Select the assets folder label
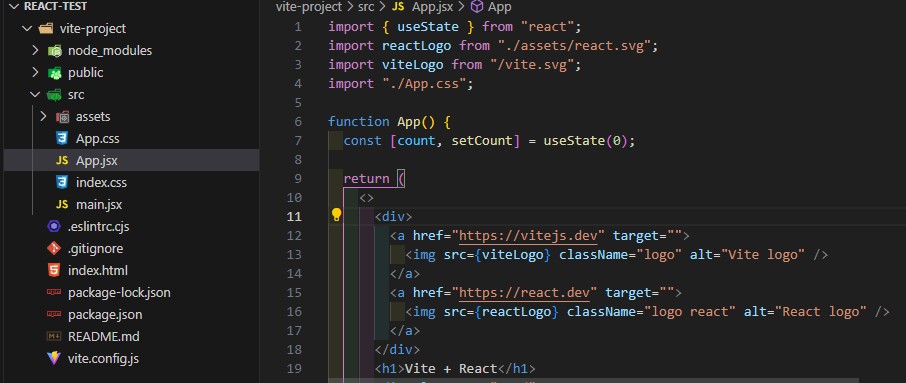 pyautogui.click(x=92, y=117)
